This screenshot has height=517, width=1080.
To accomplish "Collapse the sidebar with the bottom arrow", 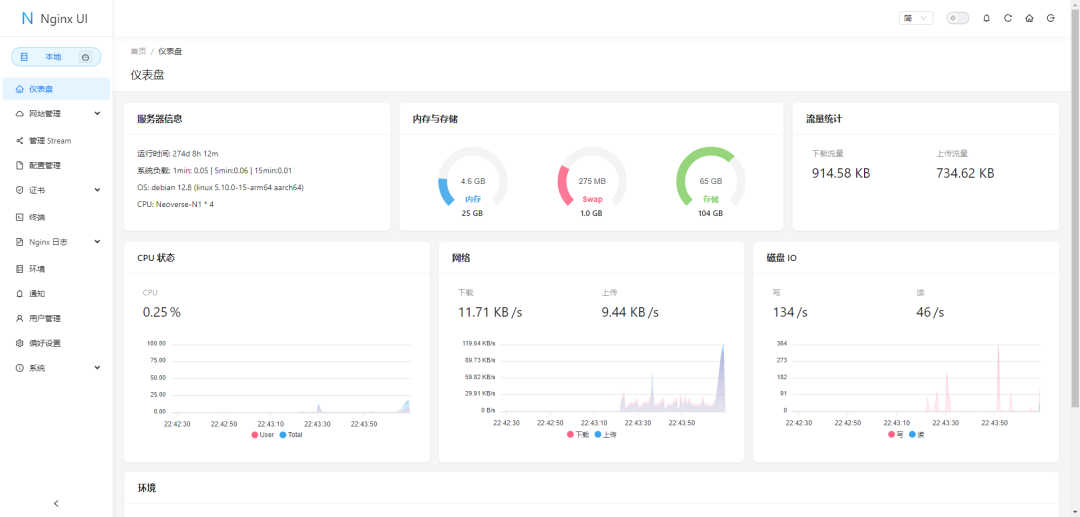I will coord(56,503).
